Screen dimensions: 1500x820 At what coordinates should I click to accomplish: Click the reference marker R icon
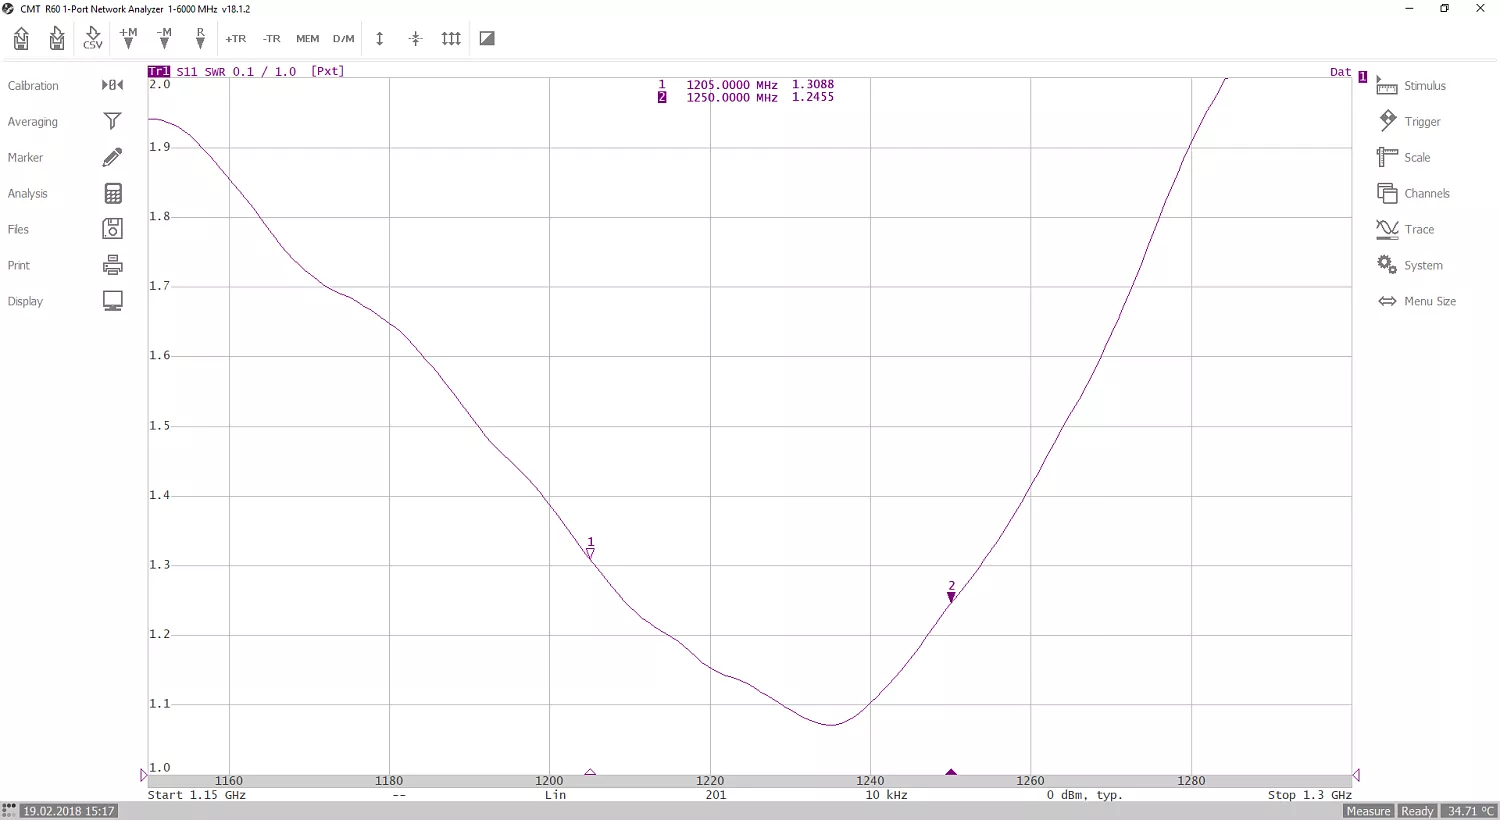coord(200,38)
